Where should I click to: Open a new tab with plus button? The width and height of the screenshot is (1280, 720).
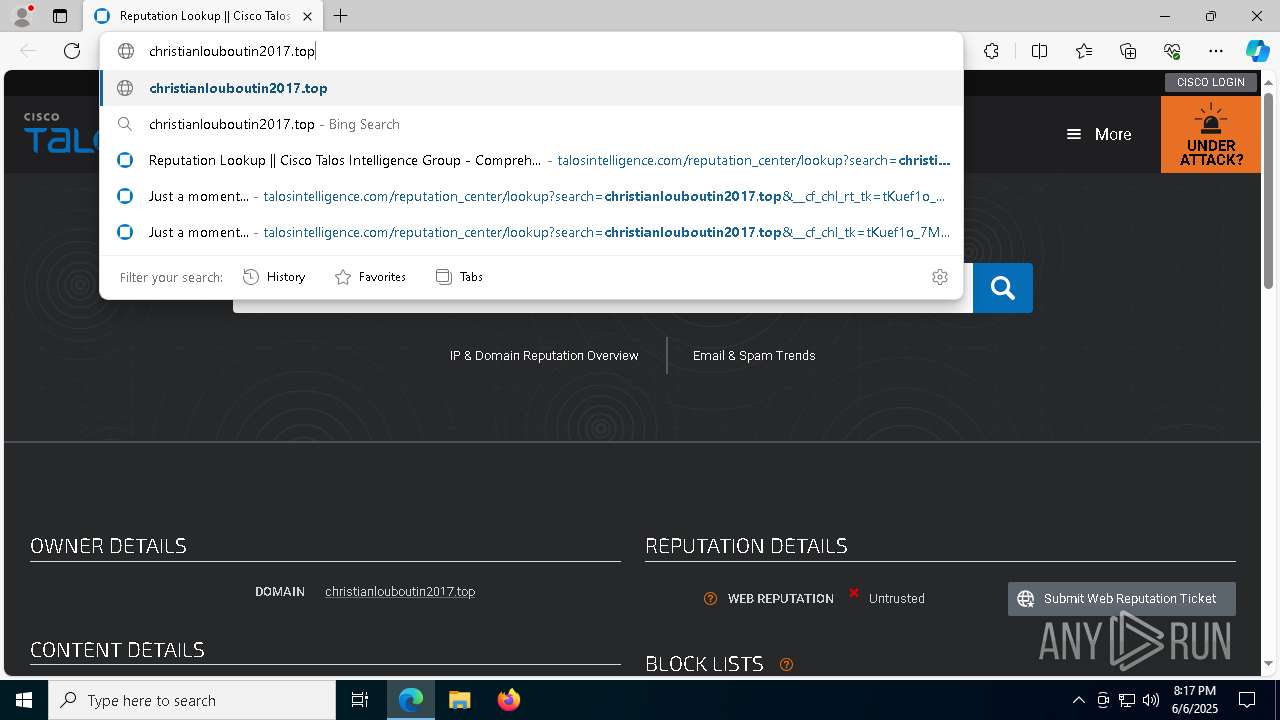340,16
